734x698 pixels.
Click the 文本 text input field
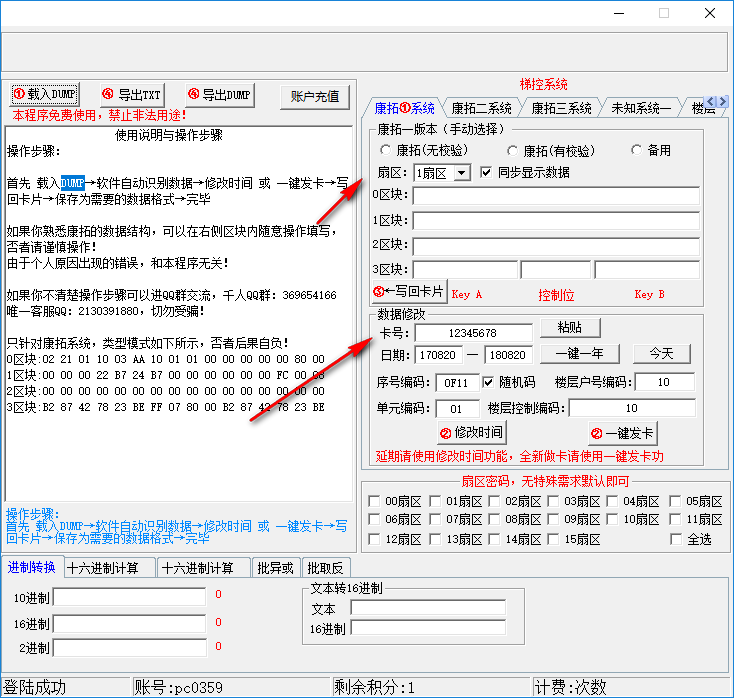coord(428,608)
